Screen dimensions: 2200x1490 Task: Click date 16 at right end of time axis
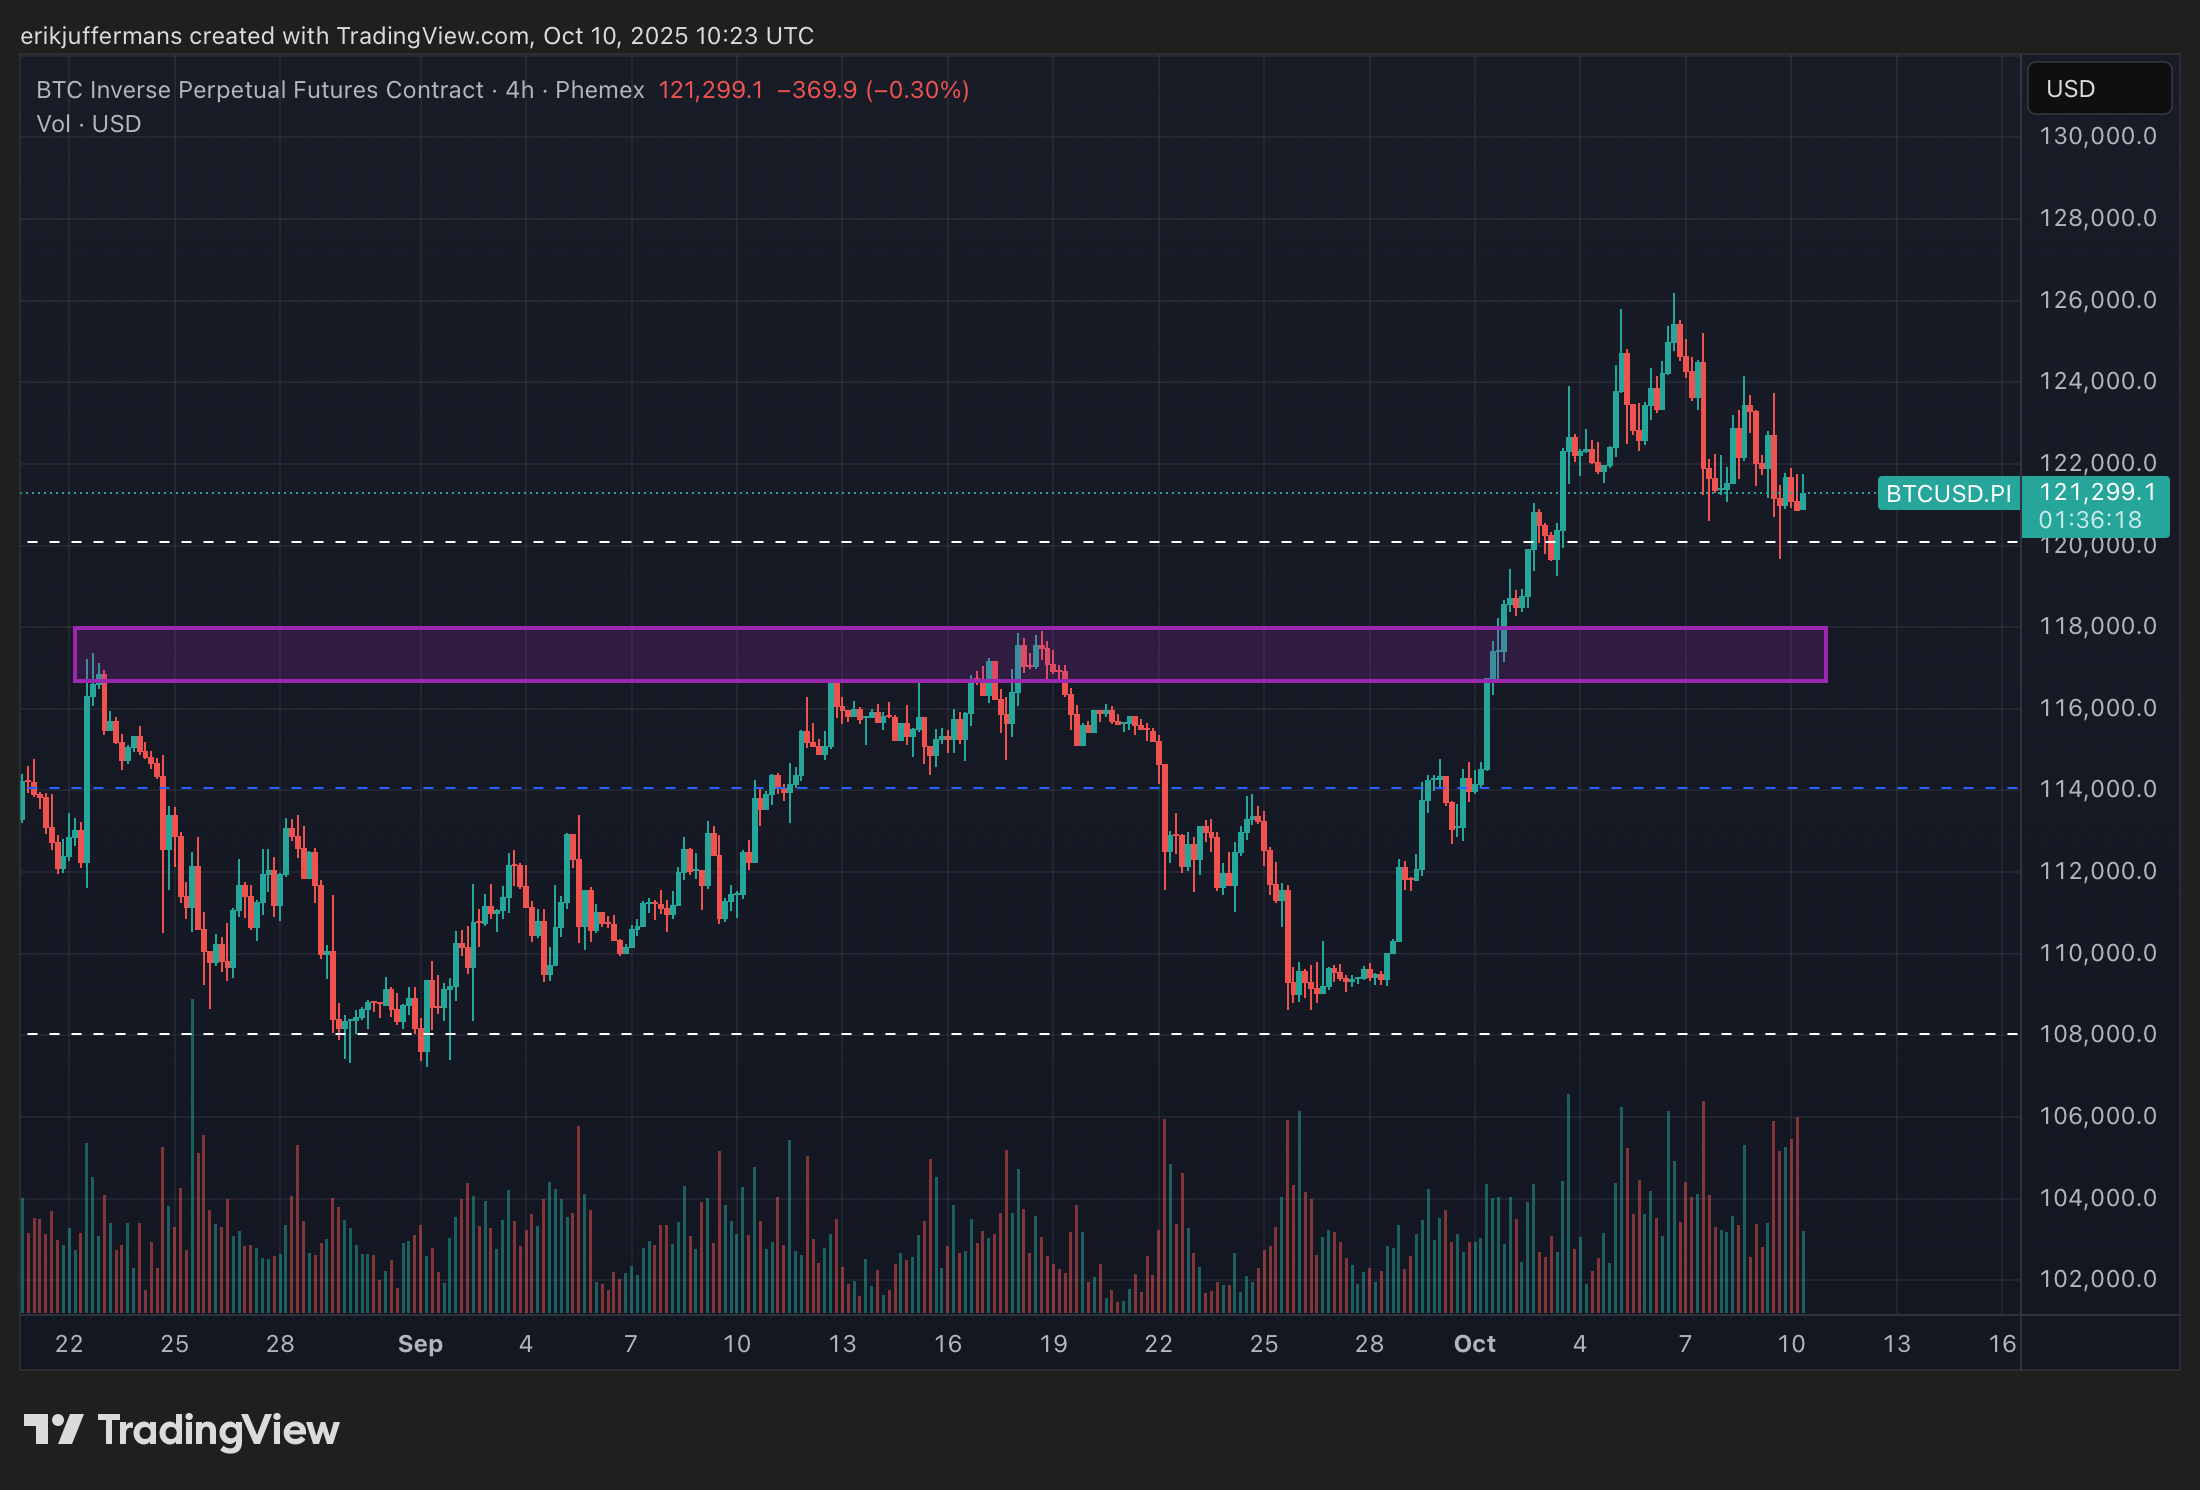click(x=2001, y=1344)
